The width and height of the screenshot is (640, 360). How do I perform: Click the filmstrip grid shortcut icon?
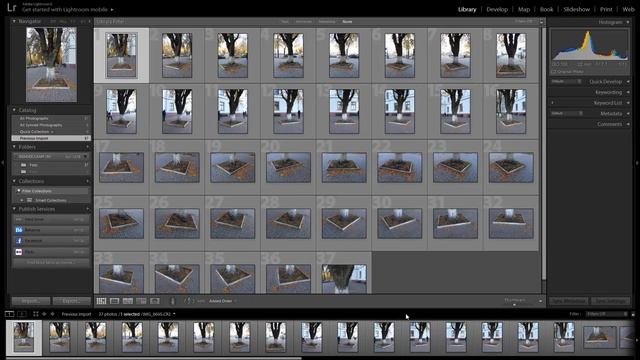pos(36,314)
